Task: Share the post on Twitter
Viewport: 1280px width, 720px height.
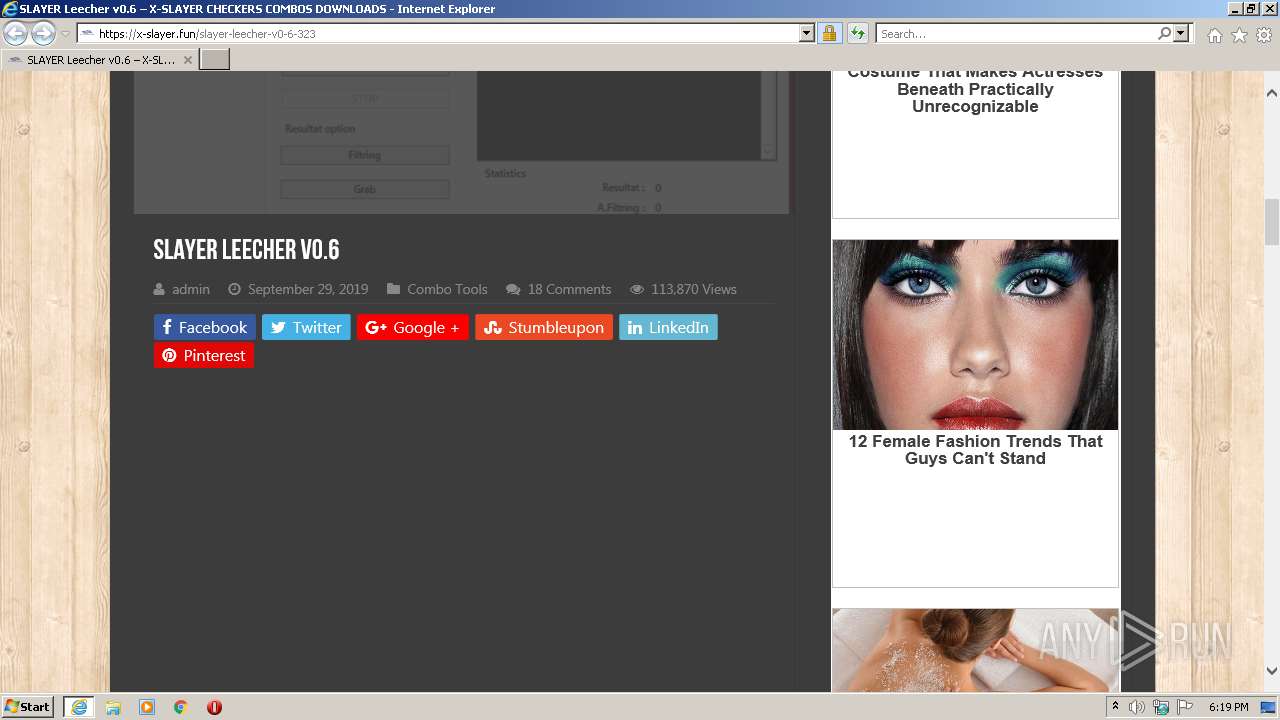Action: tap(306, 327)
